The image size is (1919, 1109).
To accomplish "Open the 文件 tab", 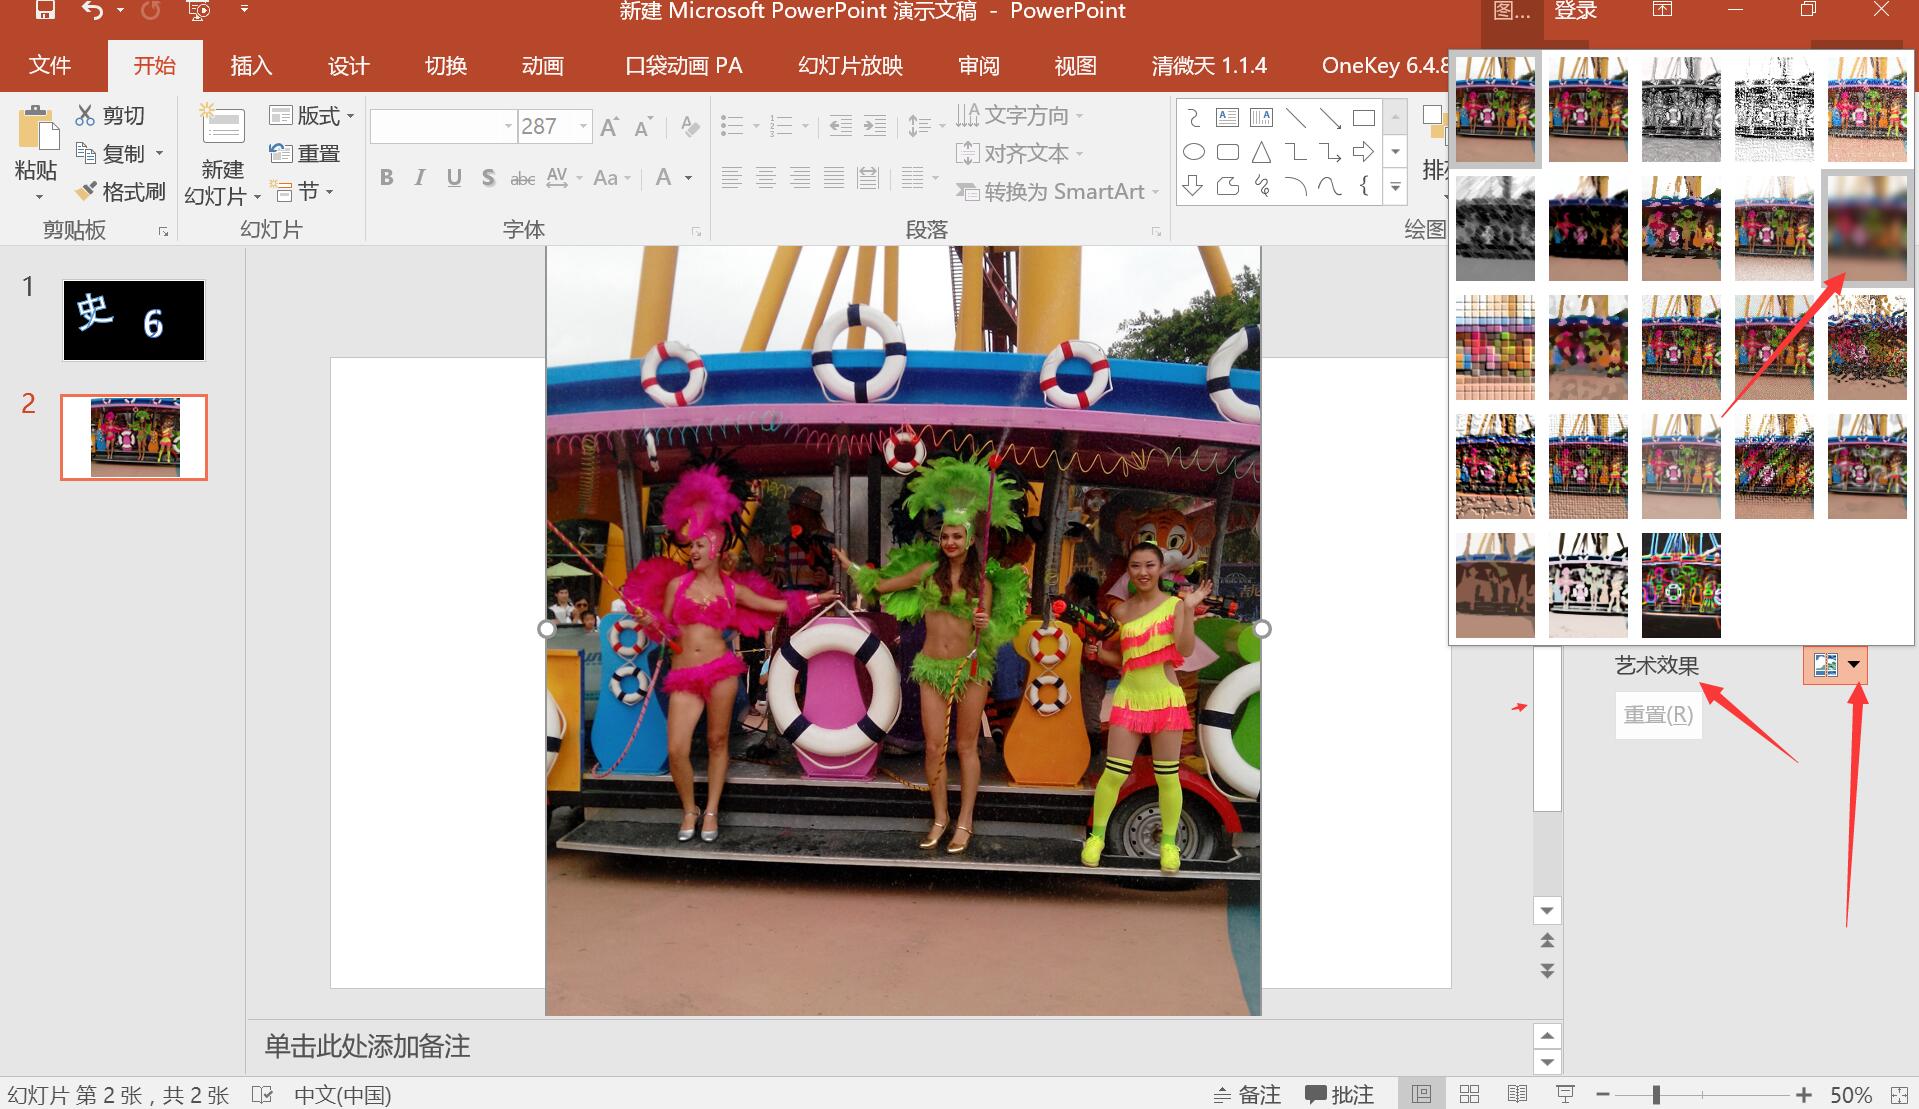I will click(x=49, y=66).
